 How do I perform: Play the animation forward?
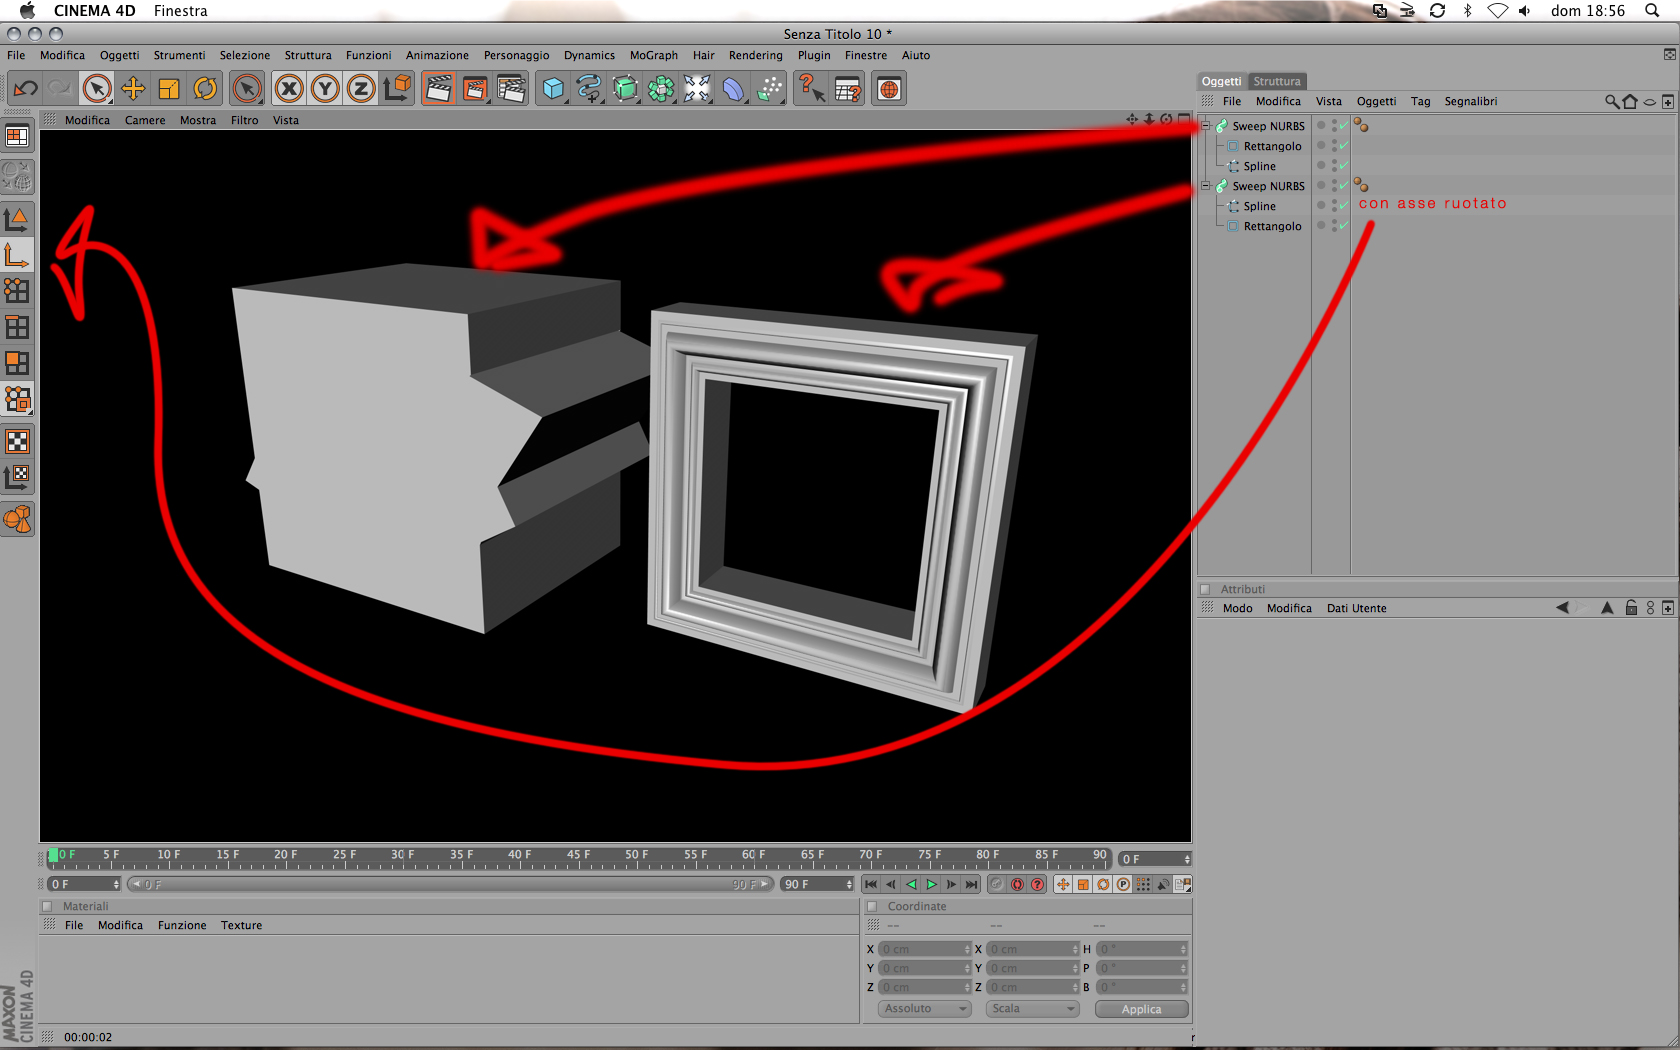click(x=931, y=885)
